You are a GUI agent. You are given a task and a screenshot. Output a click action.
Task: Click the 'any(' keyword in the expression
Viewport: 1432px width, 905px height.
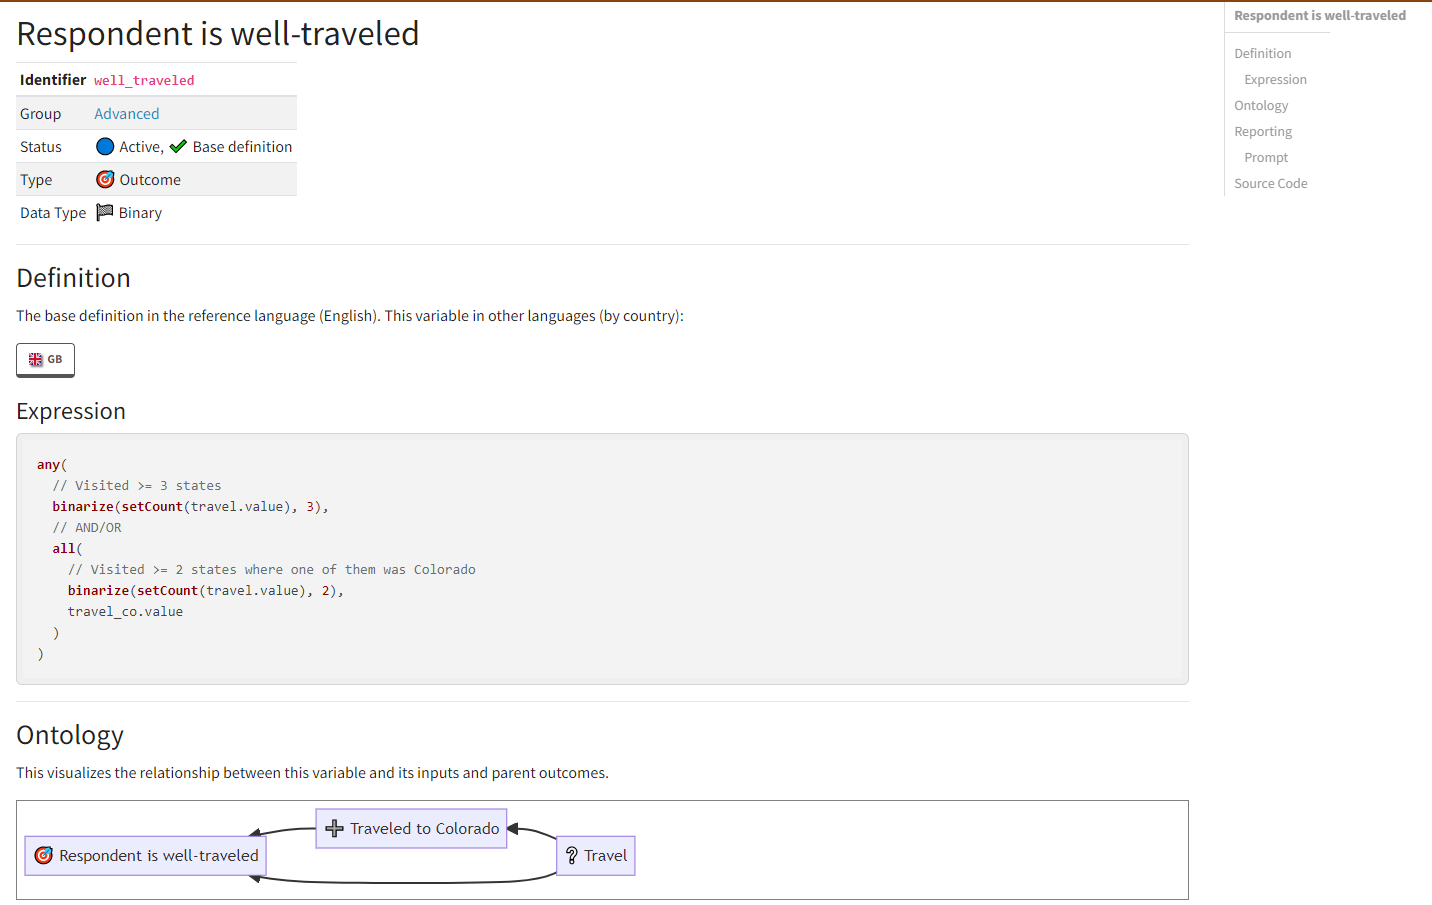coord(52,465)
